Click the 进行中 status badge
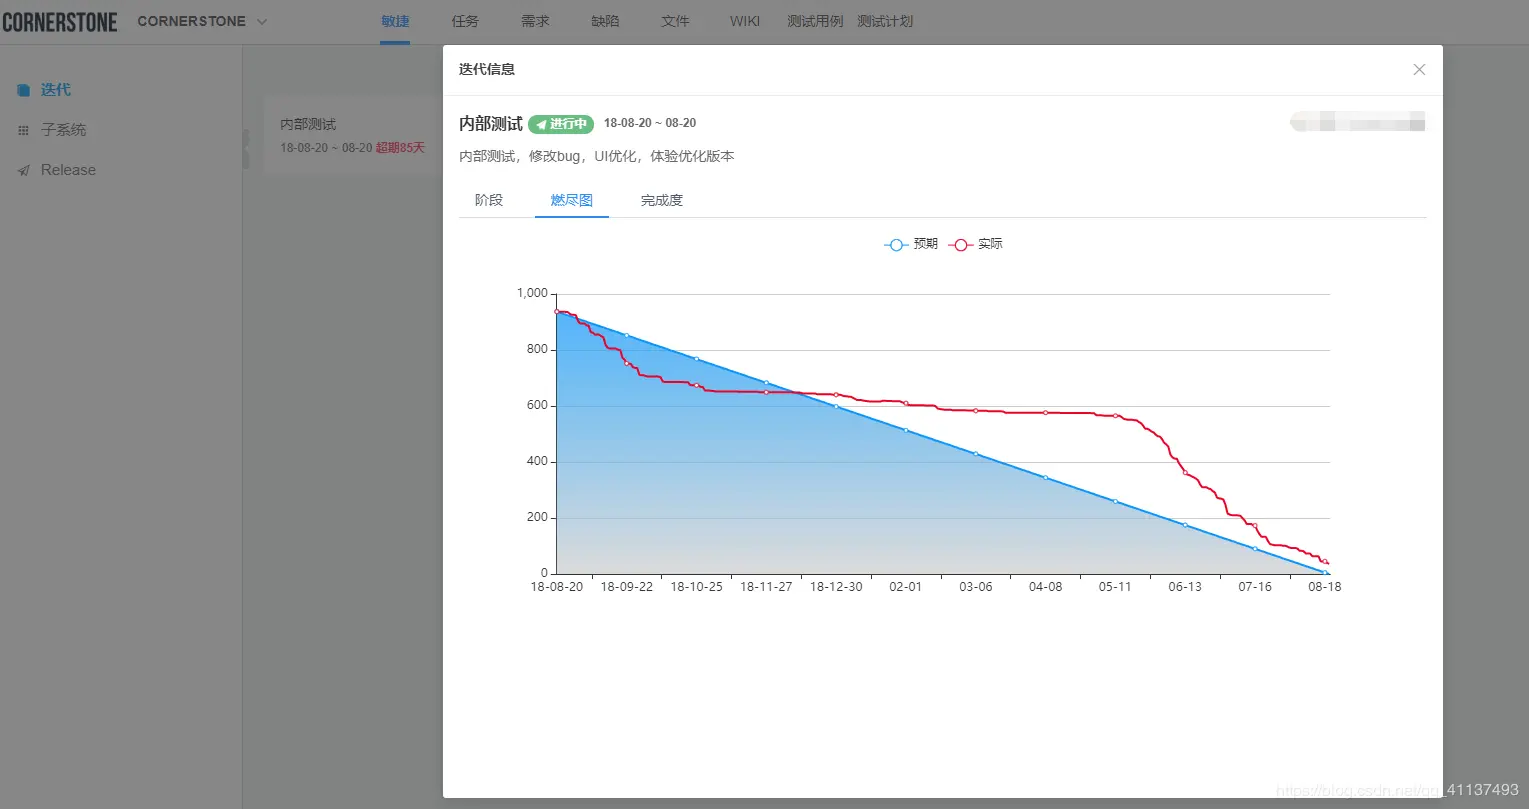The image size is (1529, 809). 561,124
